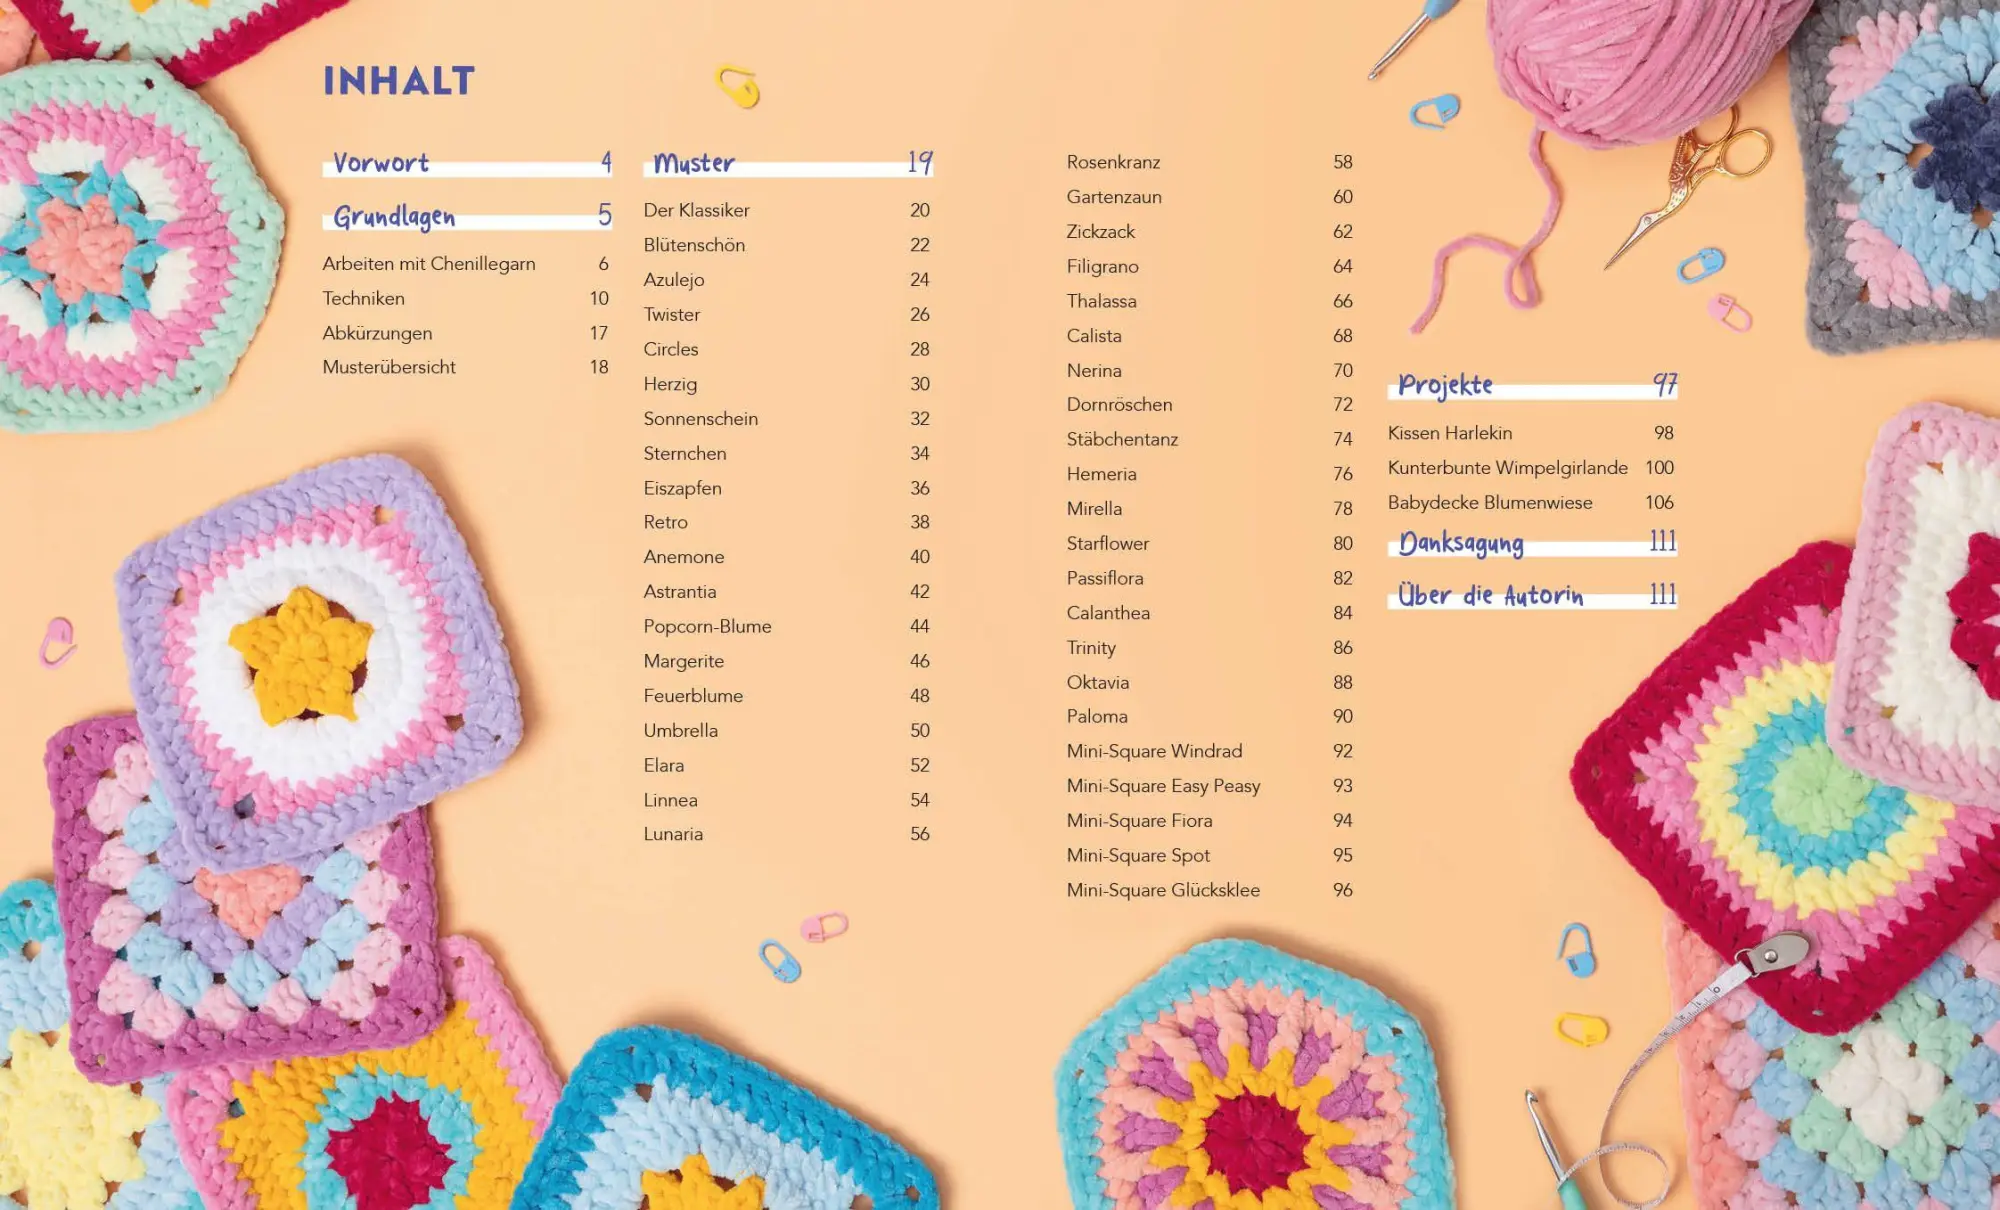Viewport: 2000px width, 1210px height.
Task: Click the 'Stäbchentanz' entry
Action: [1122, 439]
